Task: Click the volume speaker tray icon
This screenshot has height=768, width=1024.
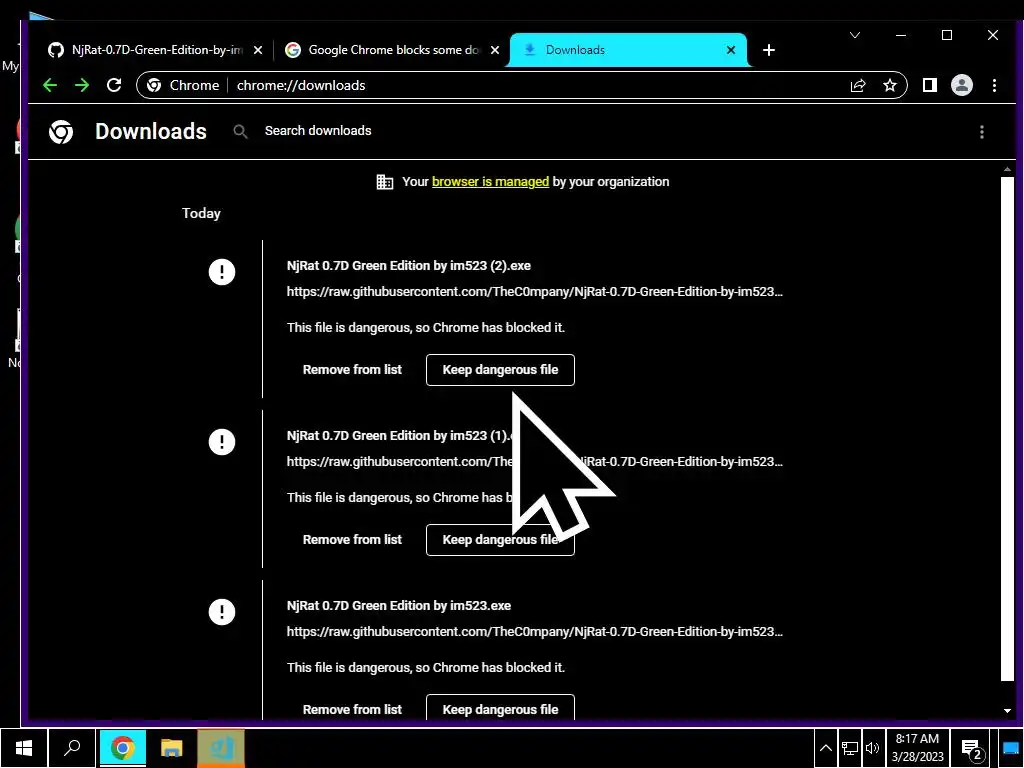Action: [872, 748]
